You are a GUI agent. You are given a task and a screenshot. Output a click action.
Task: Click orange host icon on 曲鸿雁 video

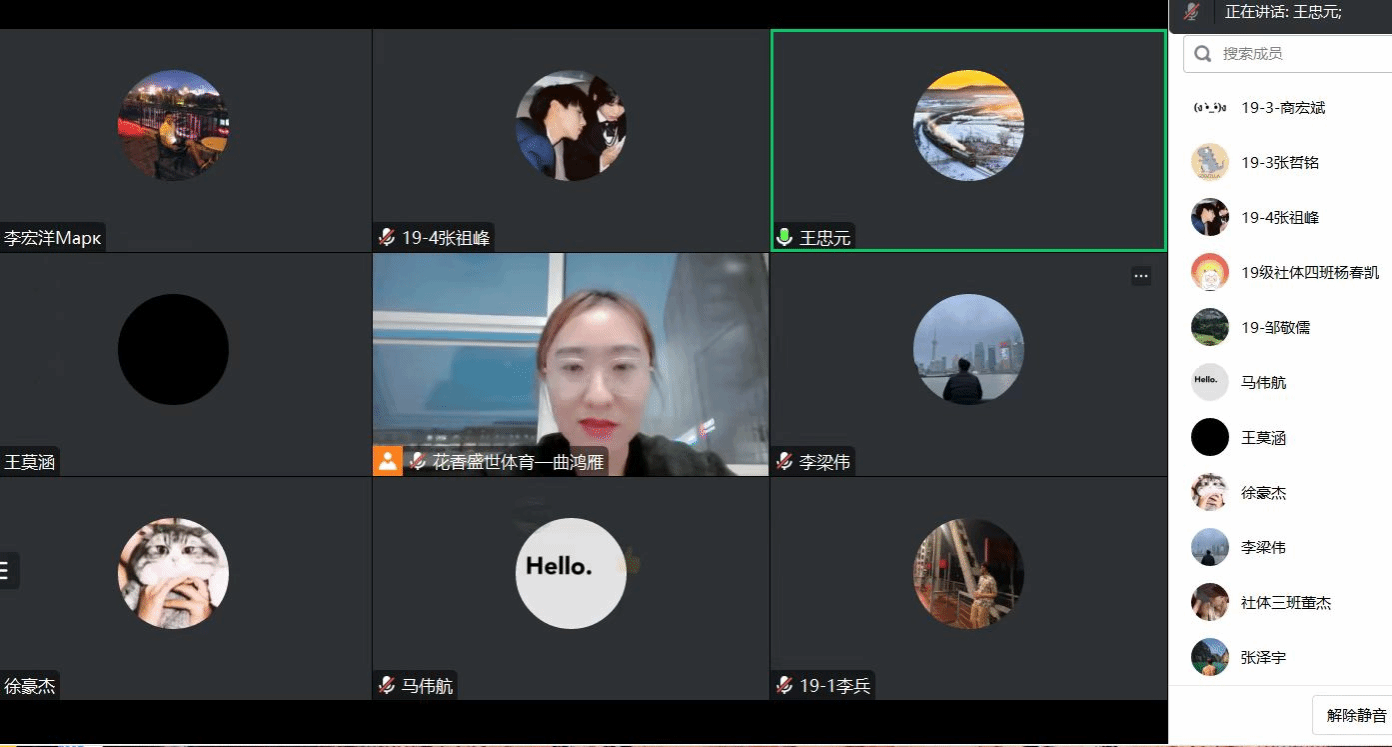[387, 461]
